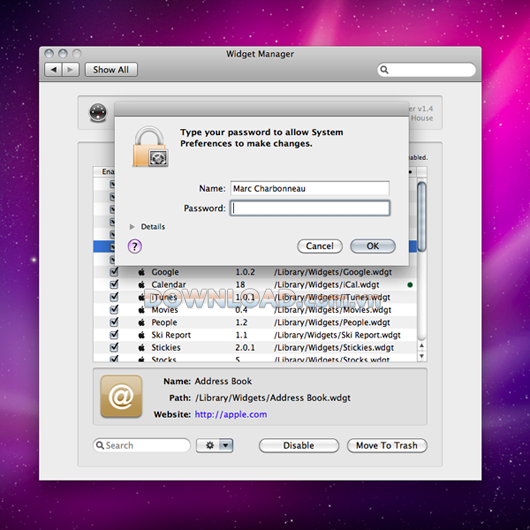
Task: Click the Apple icon beside the Calendar widget
Action: pos(142,285)
